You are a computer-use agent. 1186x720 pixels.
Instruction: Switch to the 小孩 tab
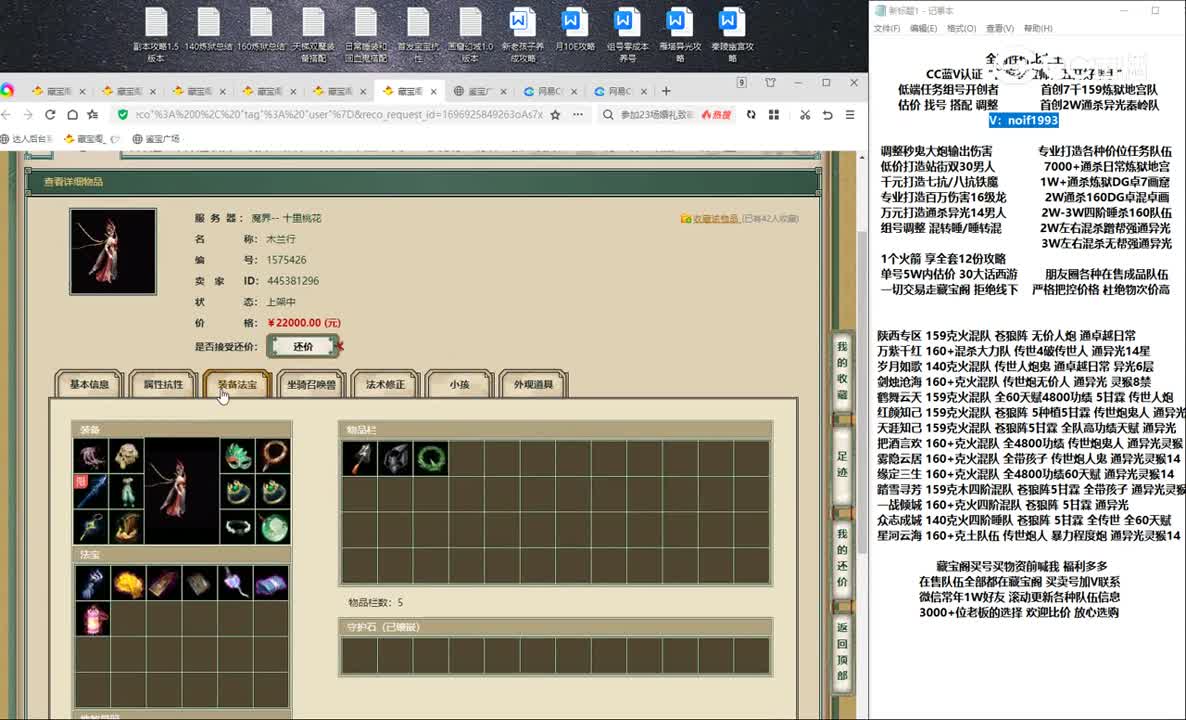[459, 384]
